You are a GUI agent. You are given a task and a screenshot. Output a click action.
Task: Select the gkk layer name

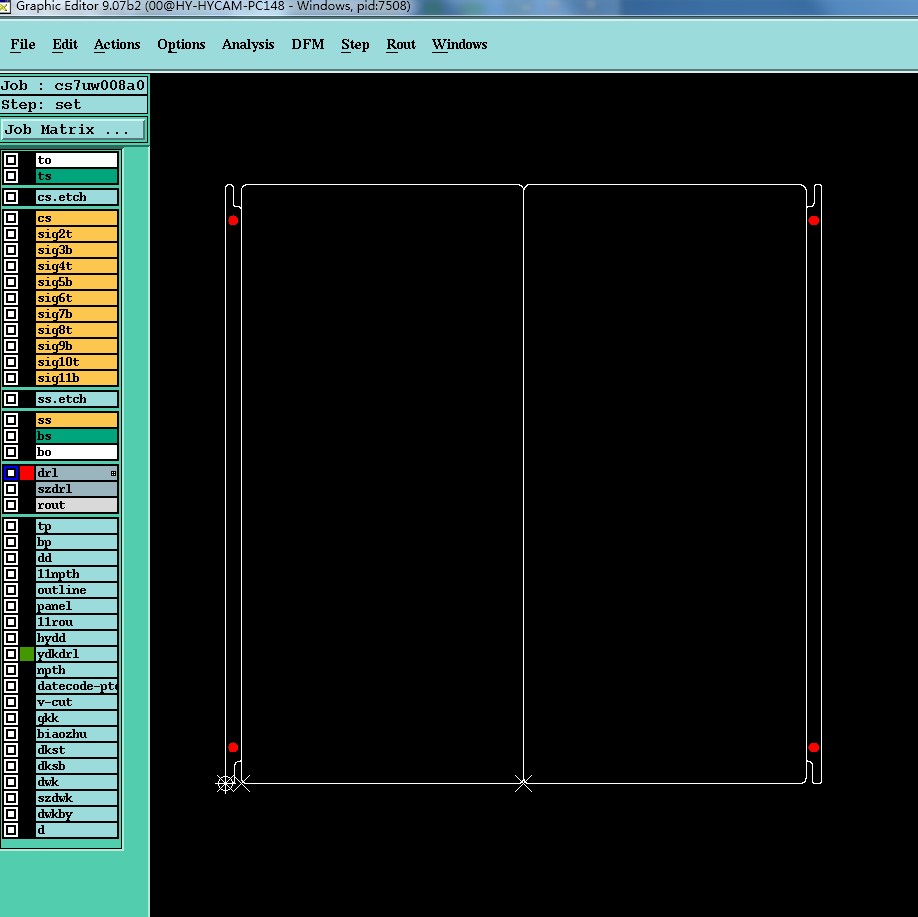(x=77, y=717)
